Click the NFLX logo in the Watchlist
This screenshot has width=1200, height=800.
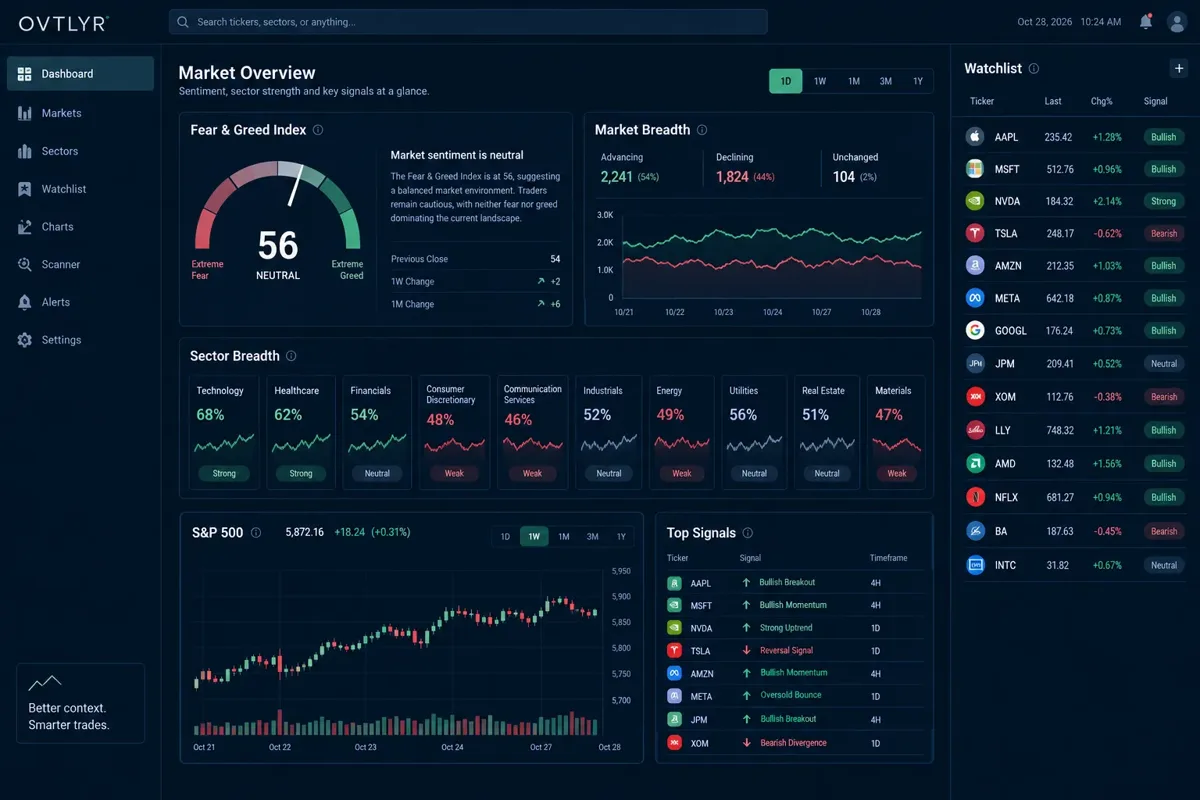[x=975, y=497]
